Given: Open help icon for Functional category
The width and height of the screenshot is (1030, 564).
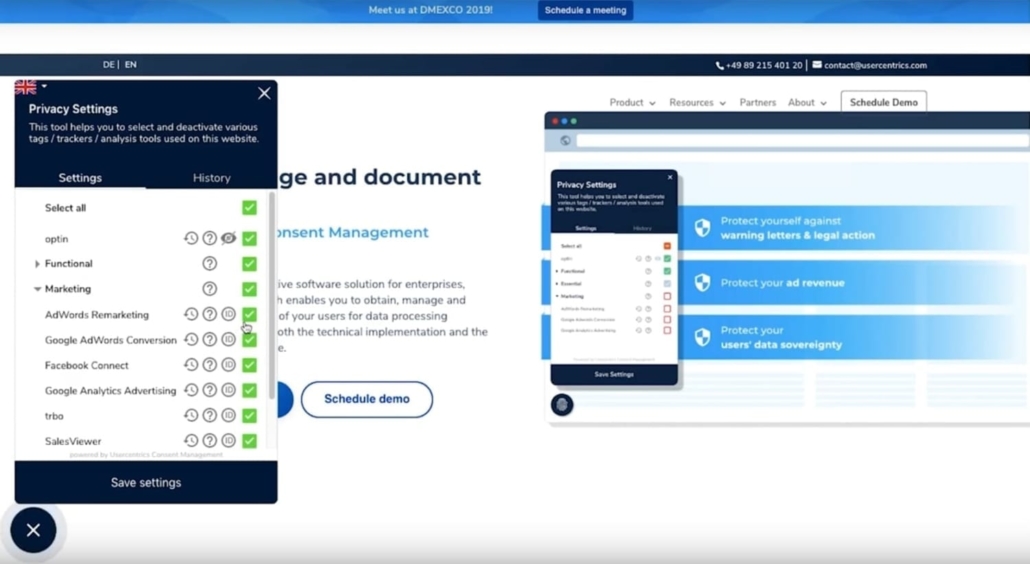Looking at the screenshot, I should tap(210, 263).
